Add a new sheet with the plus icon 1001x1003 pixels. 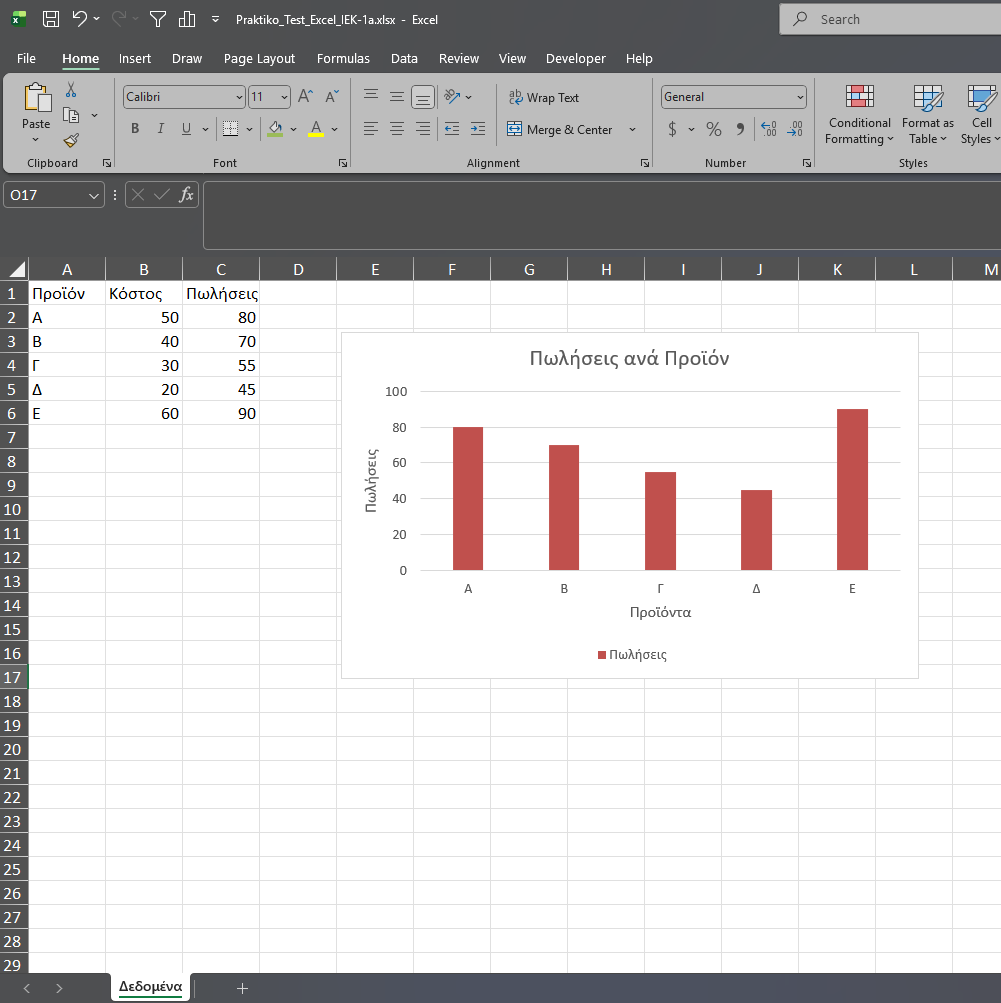(x=242, y=988)
